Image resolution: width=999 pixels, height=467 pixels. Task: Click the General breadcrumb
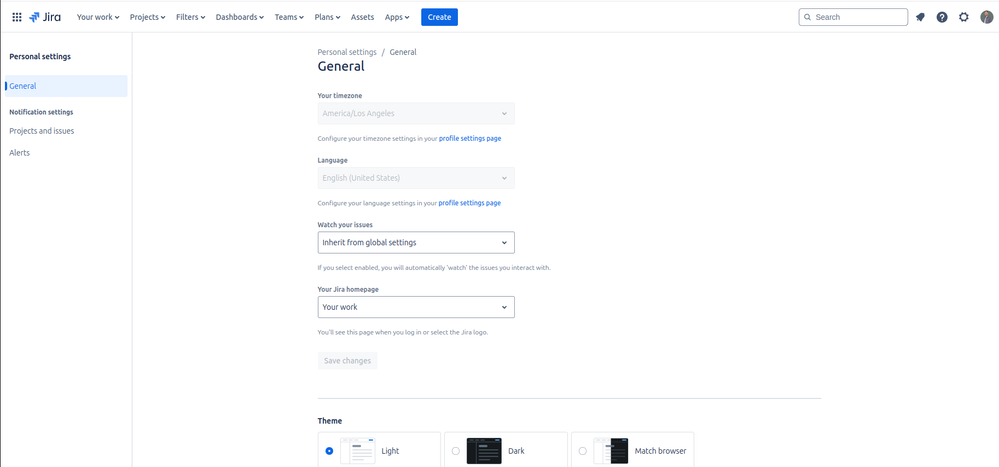click(403, 52)
